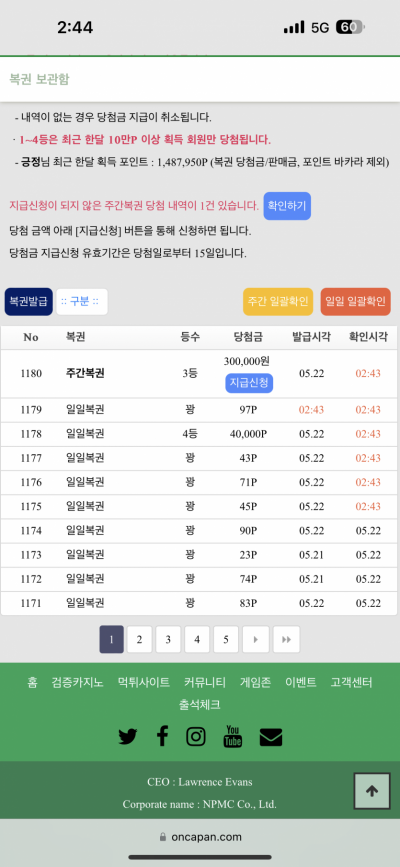
Task: Open the Facebook icon in footer
Action: coord(162,736)
